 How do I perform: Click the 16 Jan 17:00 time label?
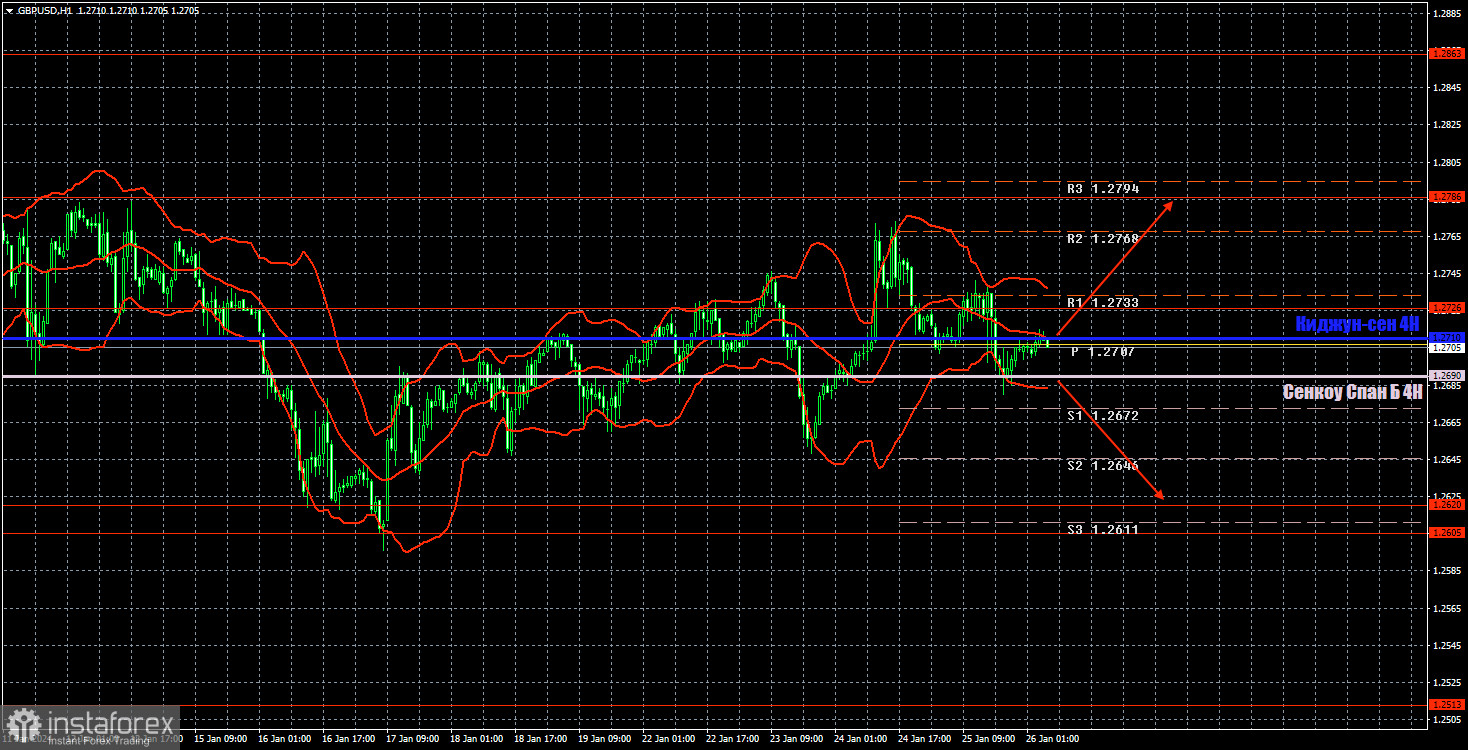[x=349, y=739]
